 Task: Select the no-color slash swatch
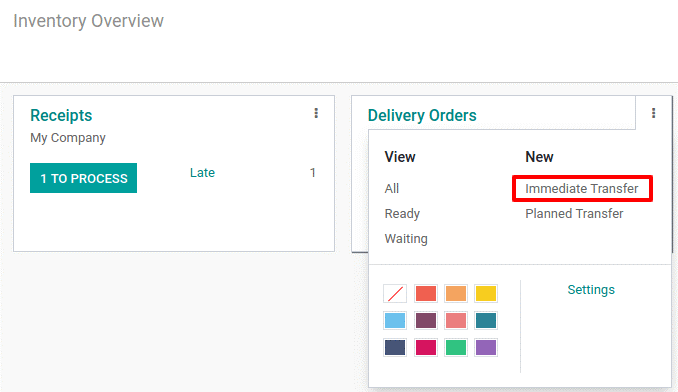[395, 293]
